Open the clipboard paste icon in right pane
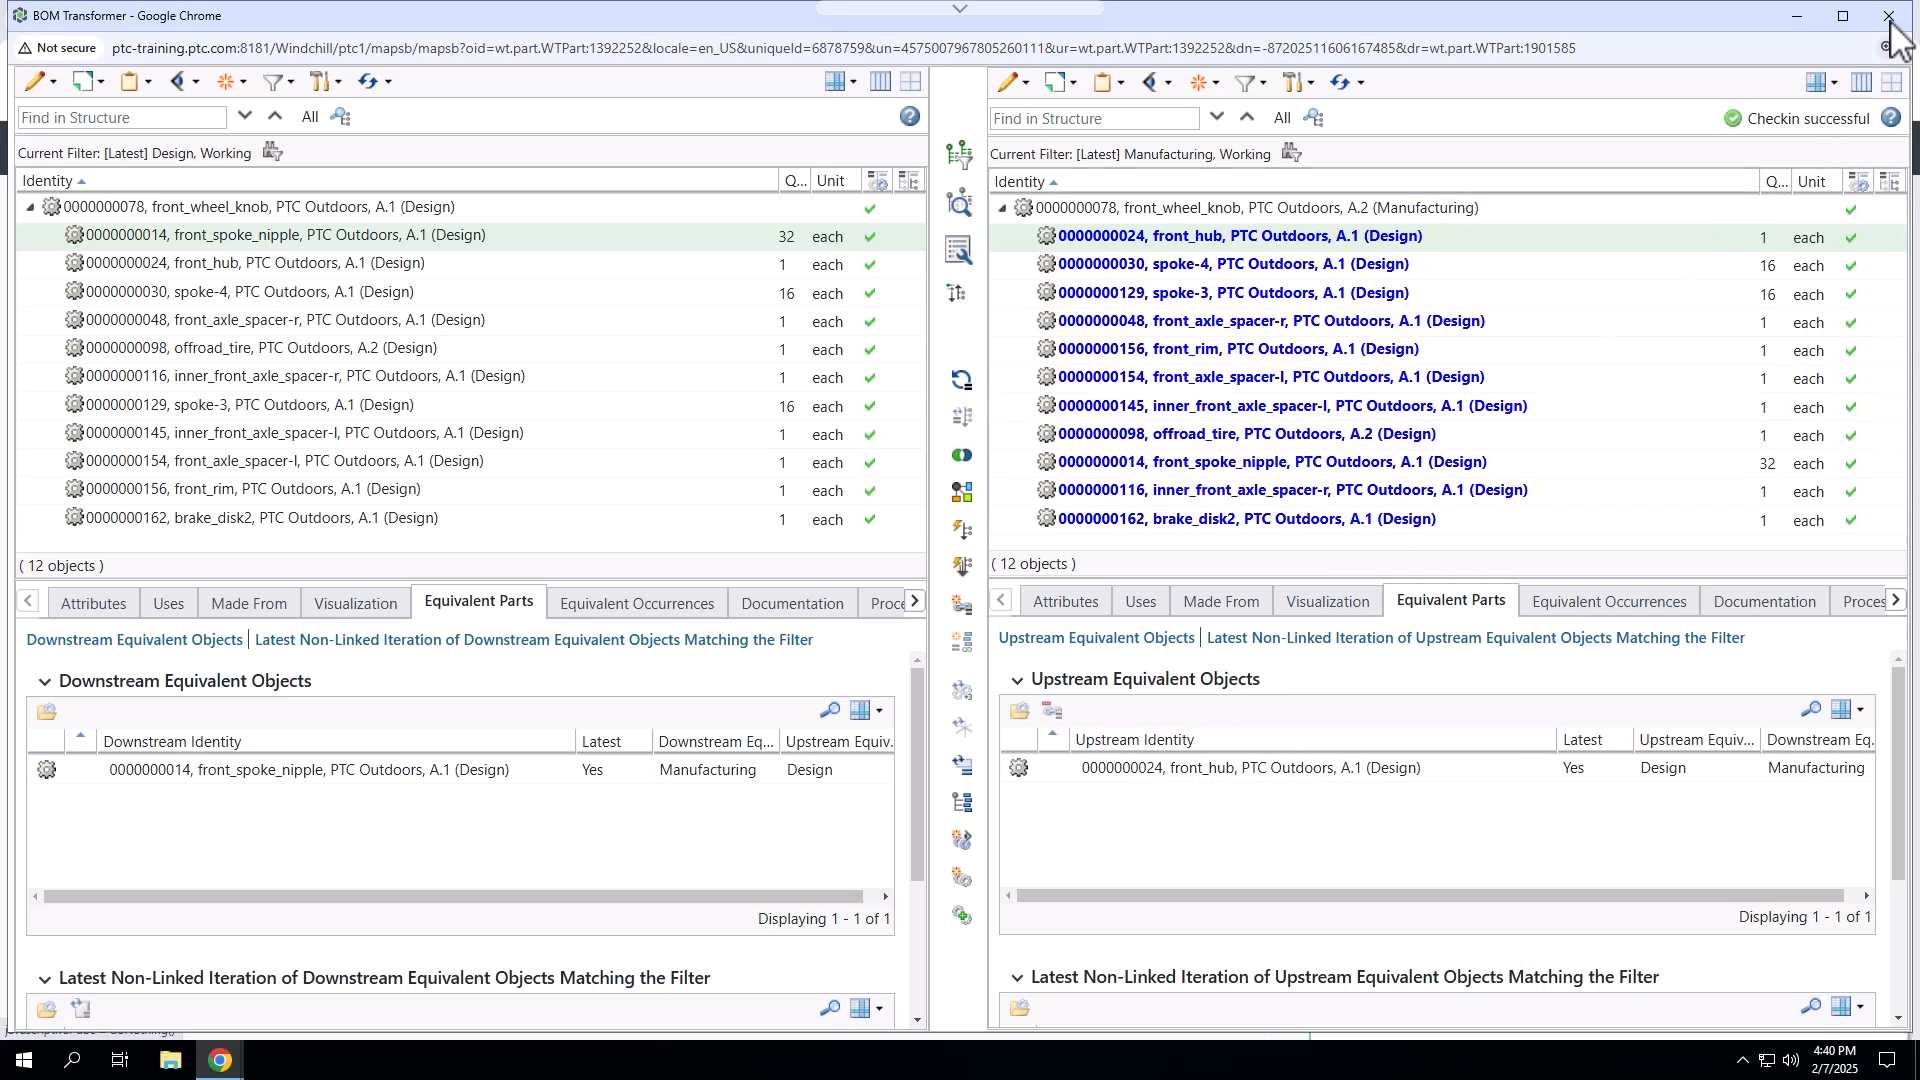The height and width of the screenshot is (1080, 1920). [x=1103, y=82]
